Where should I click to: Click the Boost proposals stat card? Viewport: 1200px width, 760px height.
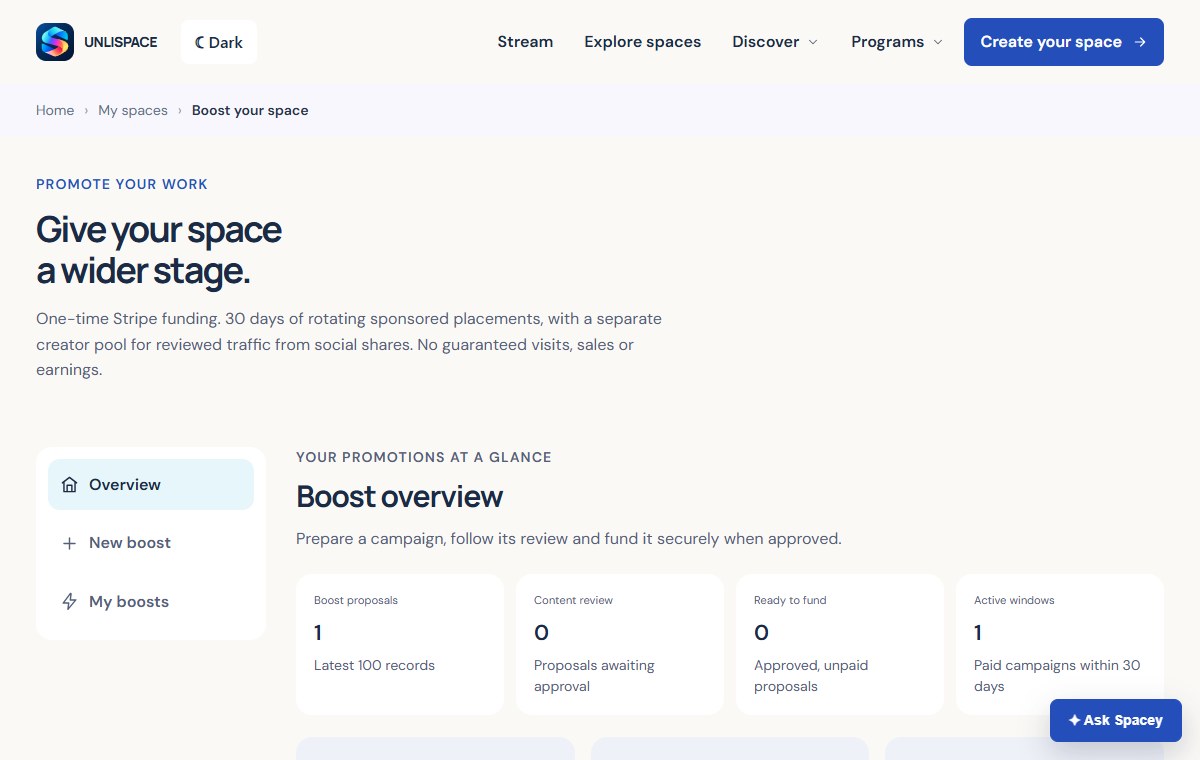400,644
